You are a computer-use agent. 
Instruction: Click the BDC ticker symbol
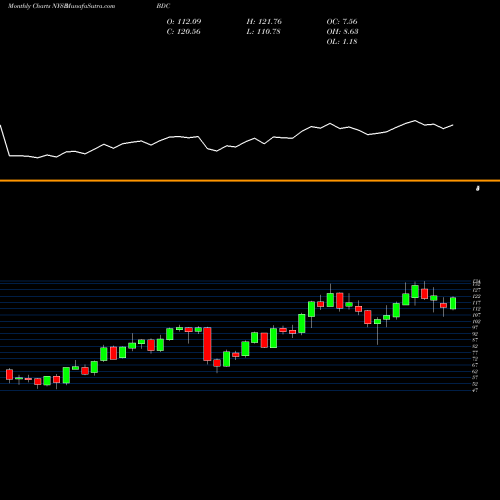(x=163, y=6)
